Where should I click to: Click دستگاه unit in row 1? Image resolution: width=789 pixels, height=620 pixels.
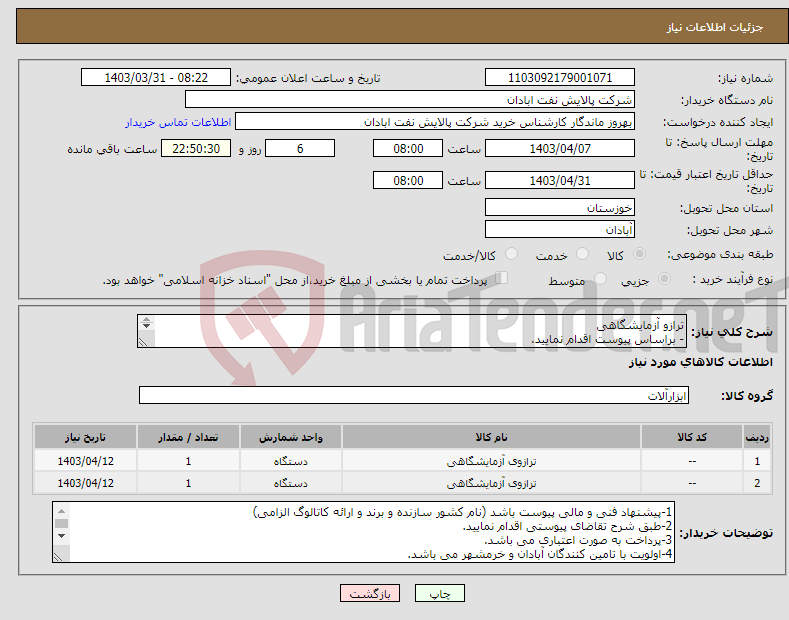pos(291,461)
